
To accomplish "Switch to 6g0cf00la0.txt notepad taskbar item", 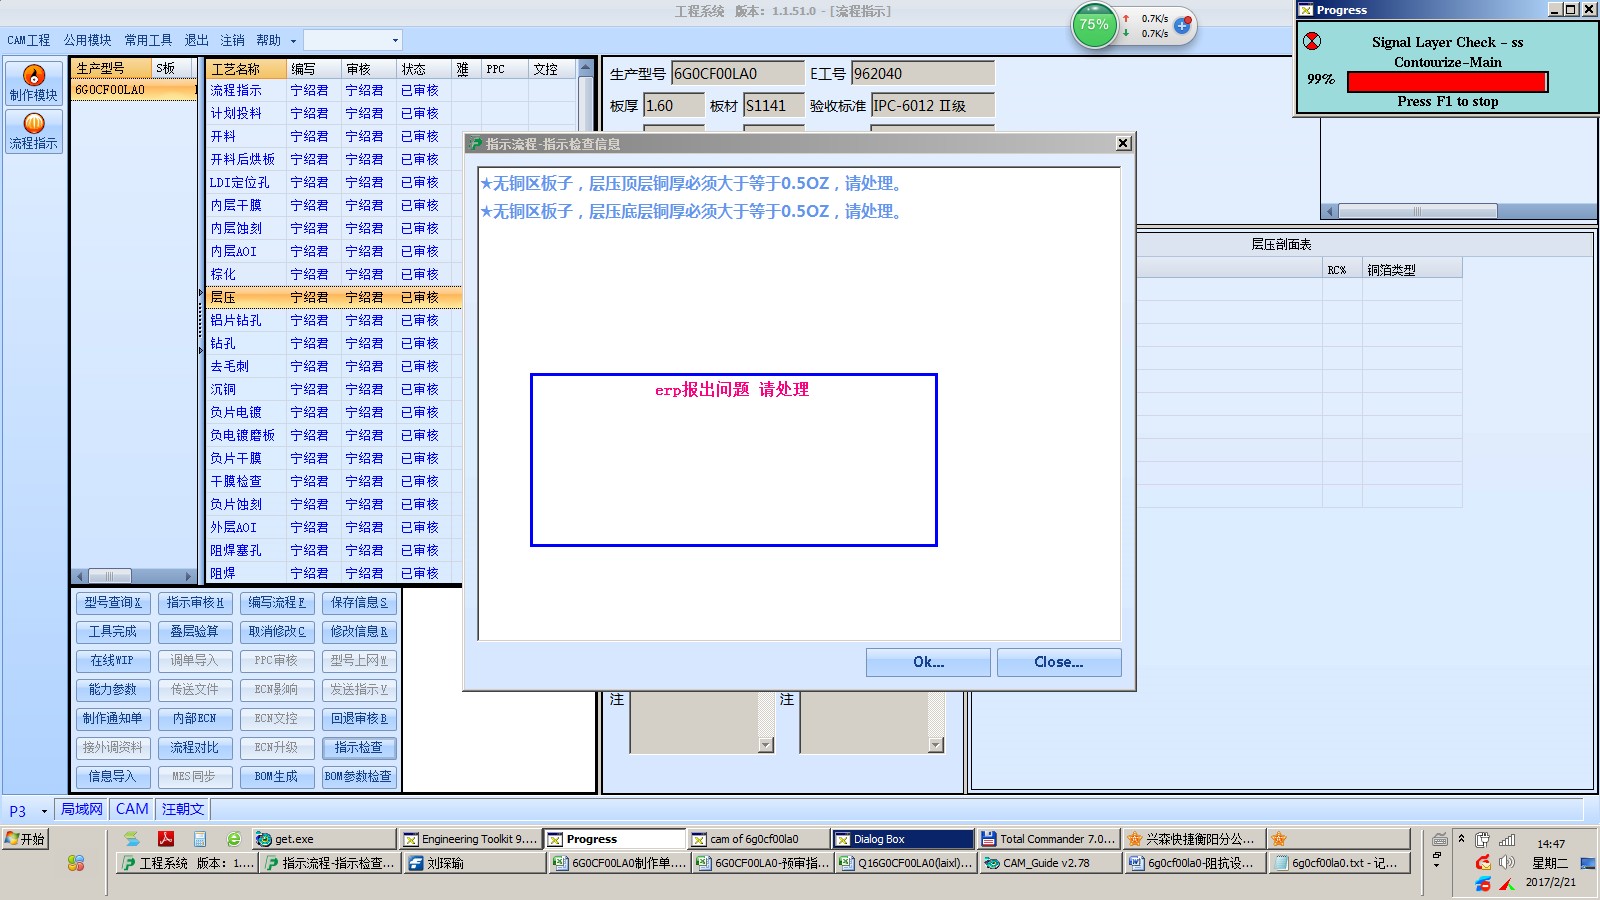I will pos(1340,863).
